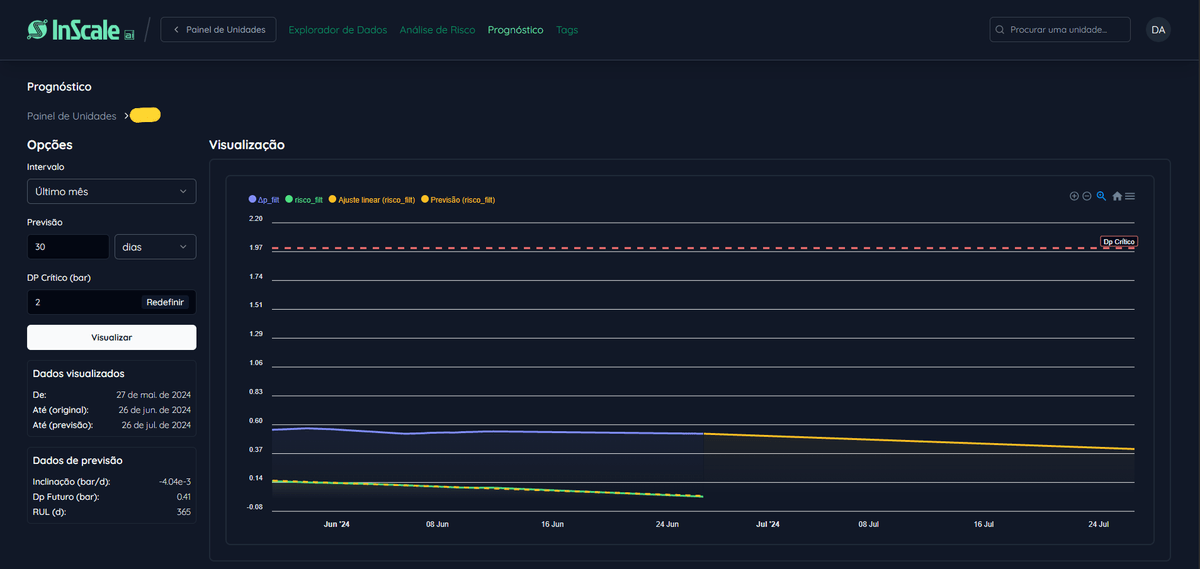Click the InScale logo
The width and height of the screenshot is (1200, 569).
(x=80, y=30)
